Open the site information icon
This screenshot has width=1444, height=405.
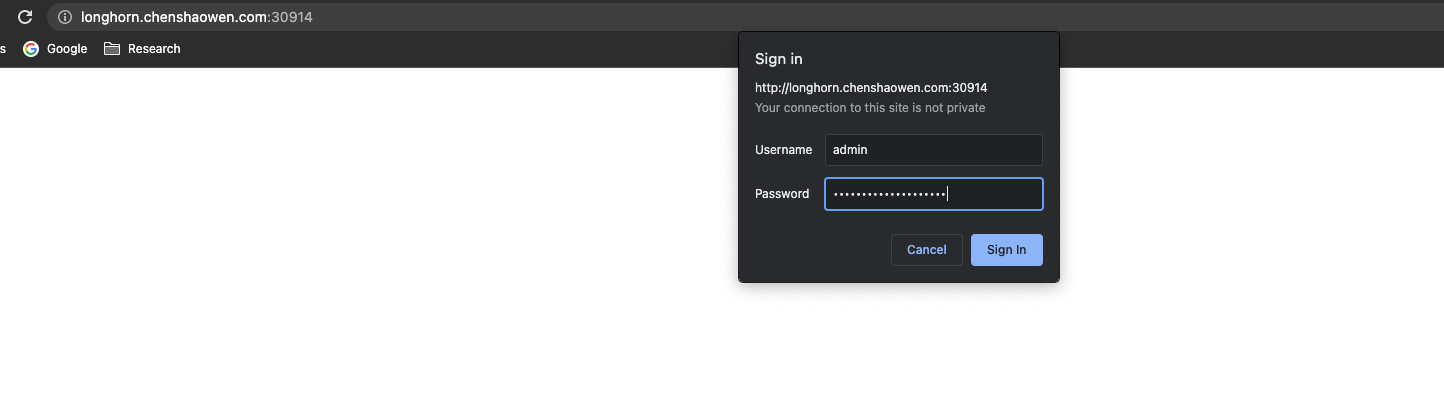click(x=65, y=17)
